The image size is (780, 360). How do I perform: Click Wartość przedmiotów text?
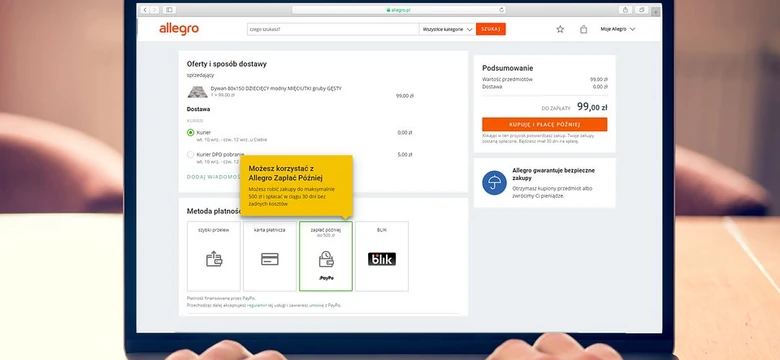point(507,80)
